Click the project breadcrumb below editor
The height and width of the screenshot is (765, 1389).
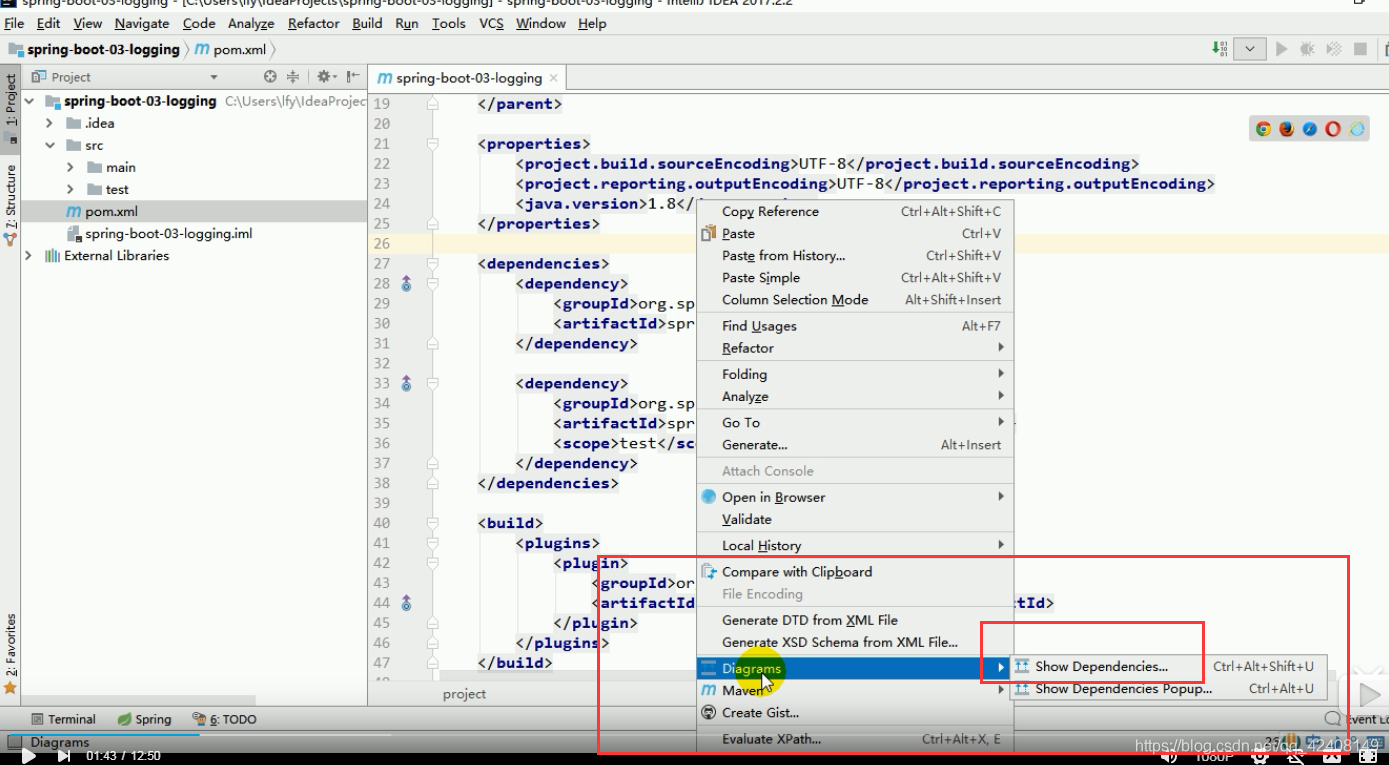[x=464, y=693]
